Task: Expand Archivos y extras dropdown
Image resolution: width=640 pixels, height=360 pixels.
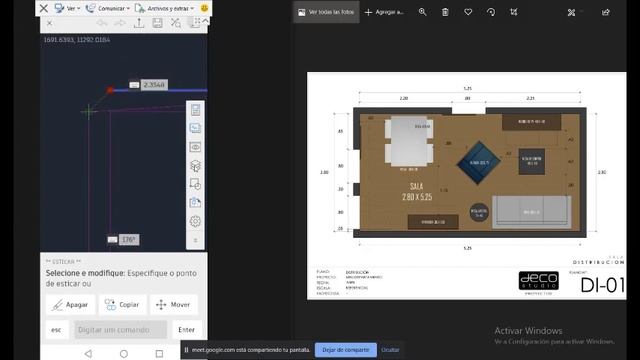Action: click(x=164, y=8)
